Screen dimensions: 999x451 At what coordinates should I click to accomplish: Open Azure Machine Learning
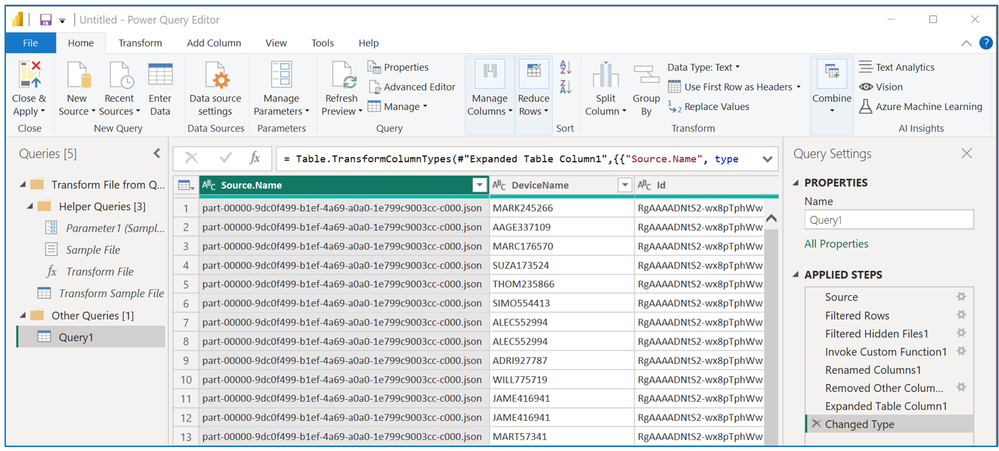[x=921, y=106]
